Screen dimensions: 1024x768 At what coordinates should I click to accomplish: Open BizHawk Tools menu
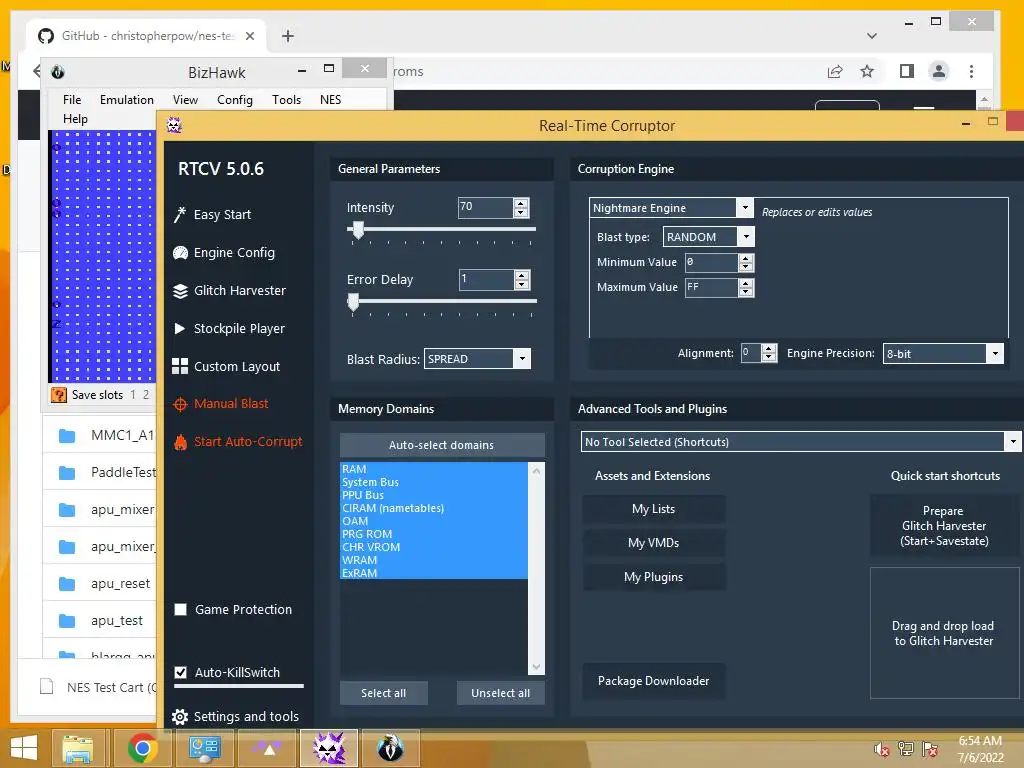[286, 99]
